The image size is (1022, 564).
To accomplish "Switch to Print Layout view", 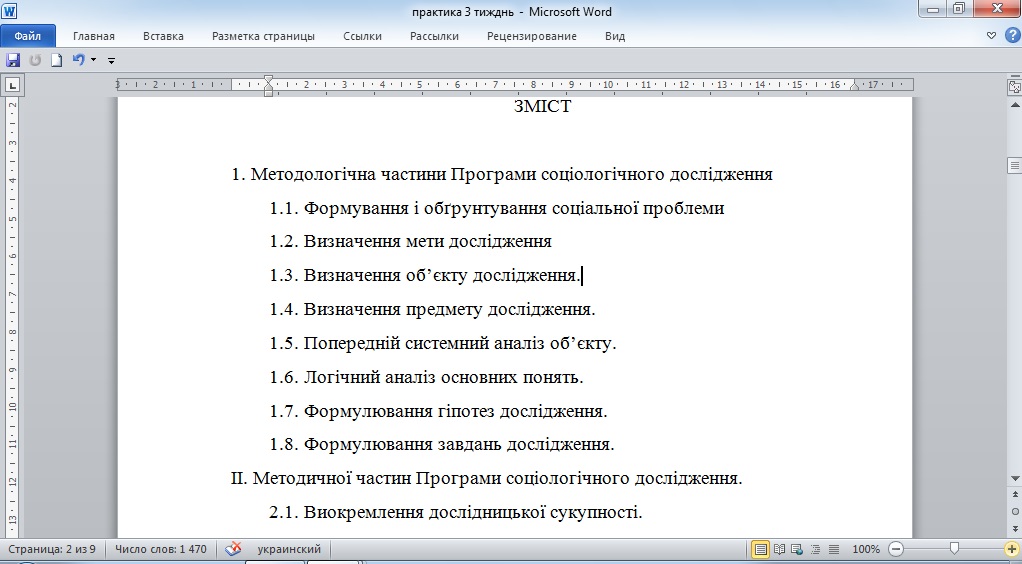I will [x=761, y=549].
